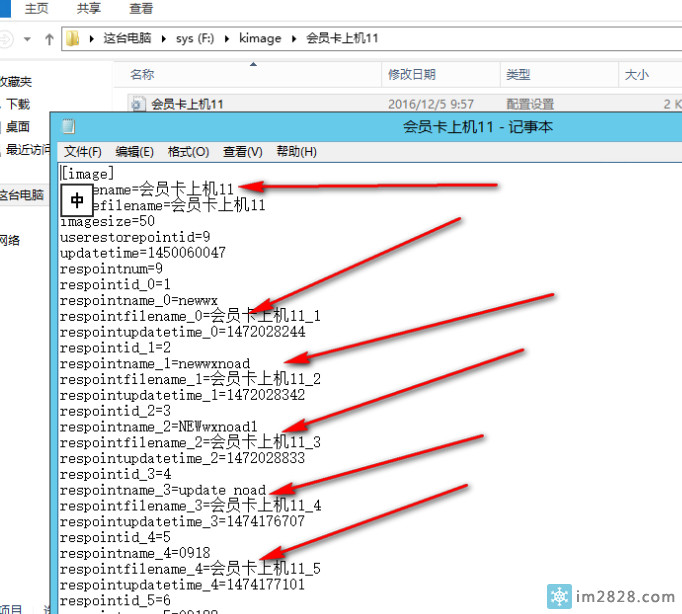Click the respointname_4=0918 line
This screenshot has height=614, width=682.
pos(135,553)
